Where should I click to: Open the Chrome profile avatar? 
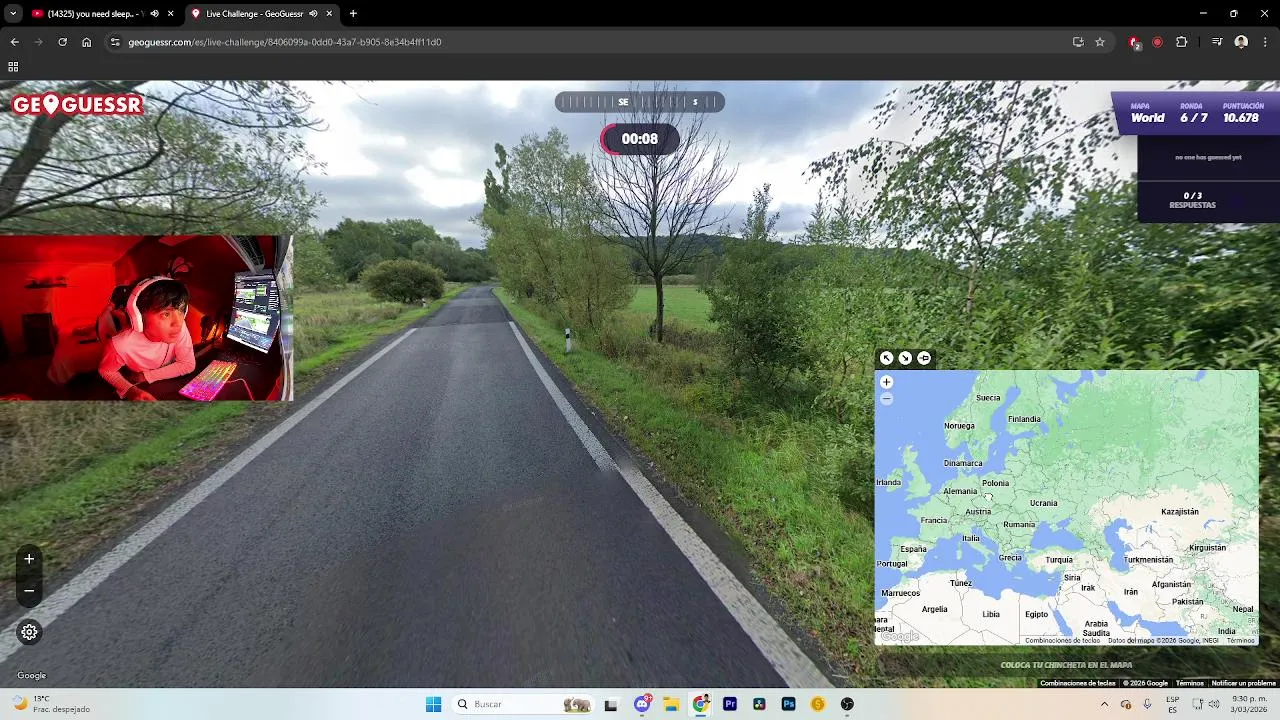tap(1241, 42)
